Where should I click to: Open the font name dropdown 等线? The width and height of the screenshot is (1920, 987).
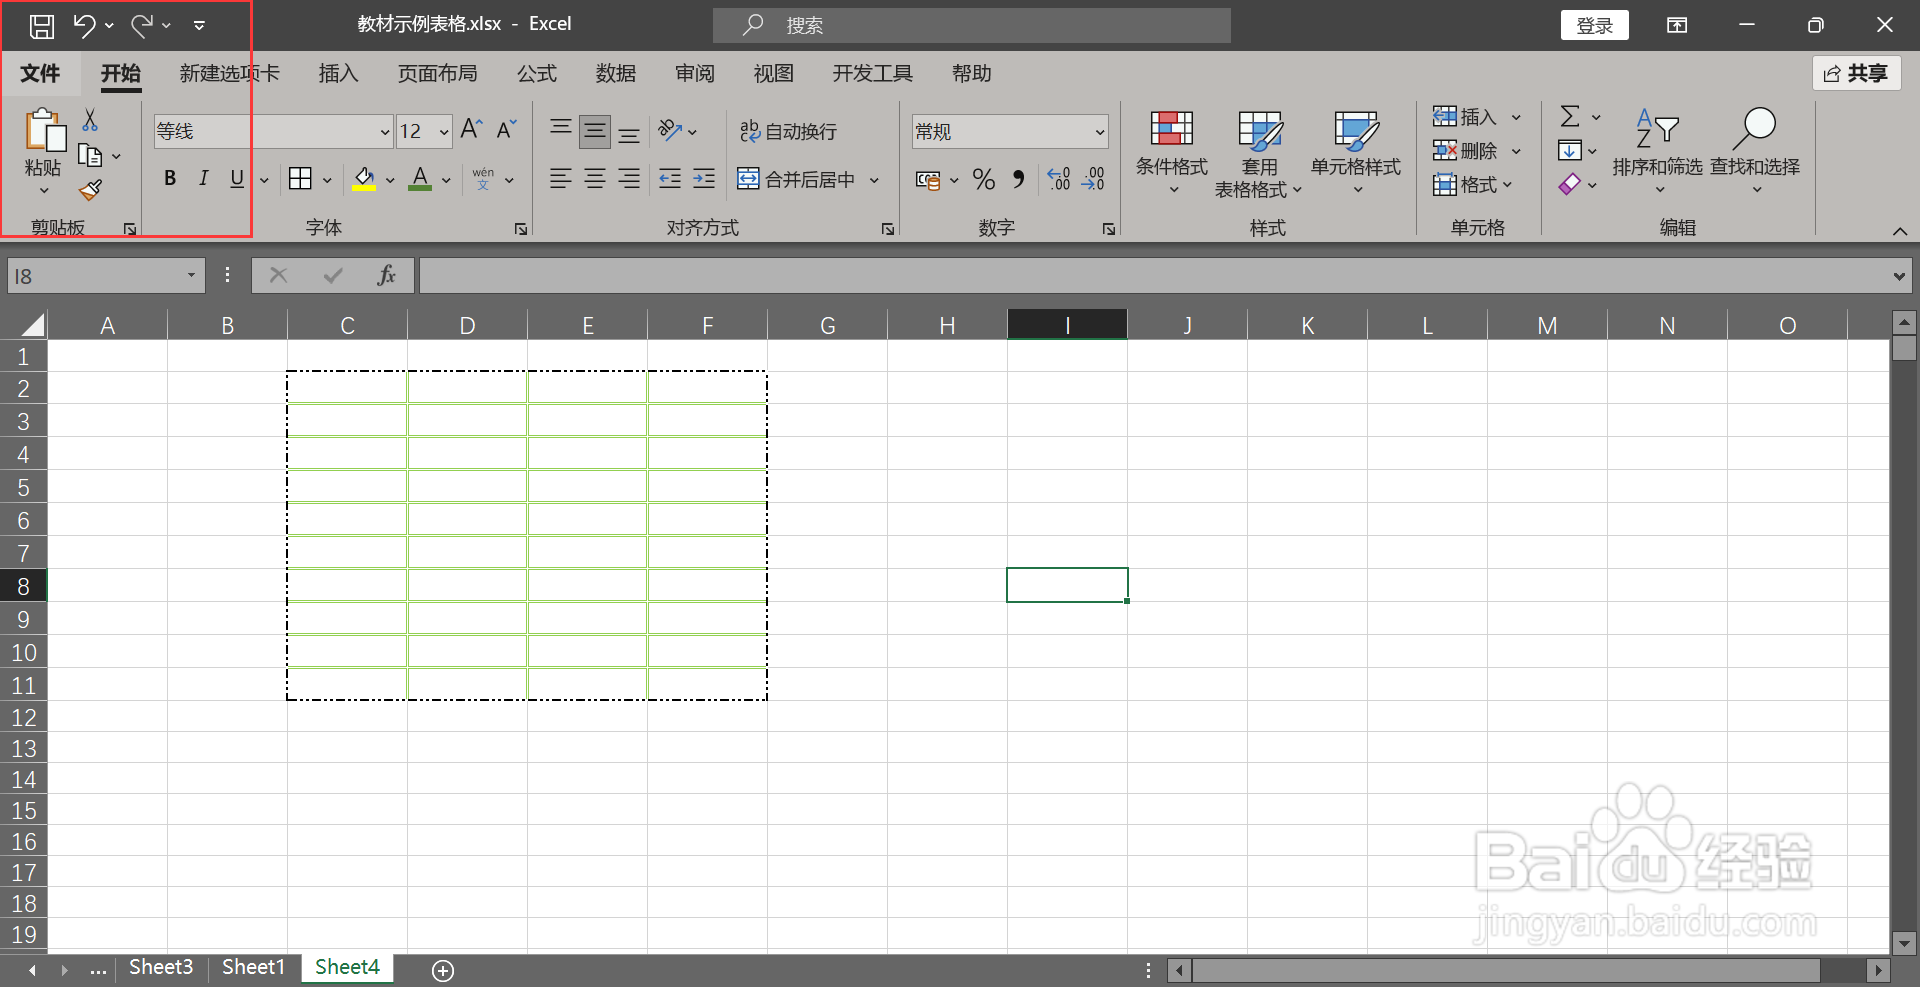coord(384,132)
